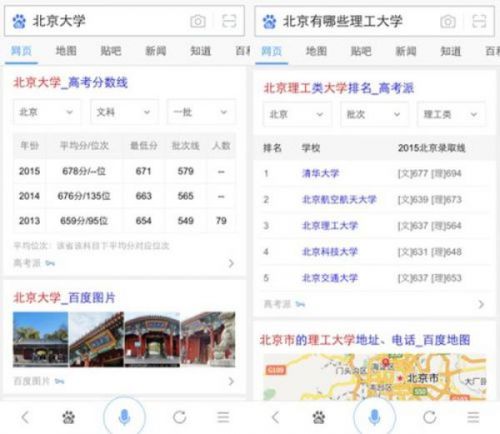Open 清华大学 link in ranking list
500x434 pixels.
(320, 173)
